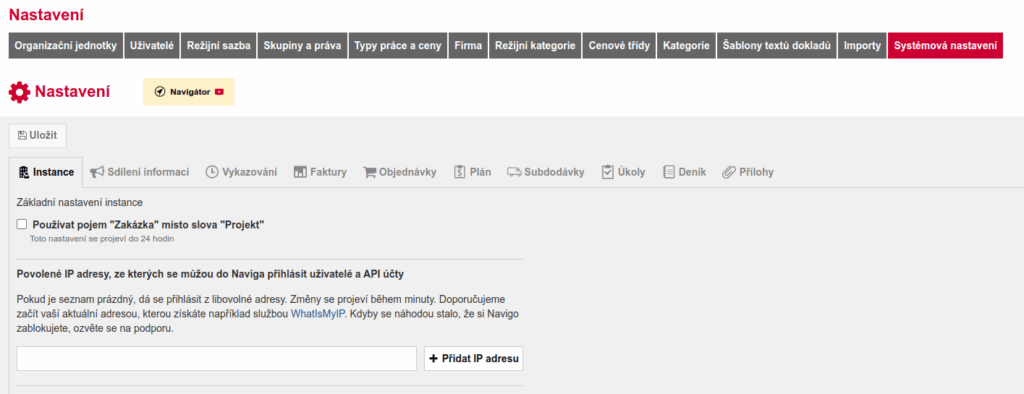Click into the IP address input field
The width and height of the screenshot is (1024, 394).
click(x=217, y=359)
